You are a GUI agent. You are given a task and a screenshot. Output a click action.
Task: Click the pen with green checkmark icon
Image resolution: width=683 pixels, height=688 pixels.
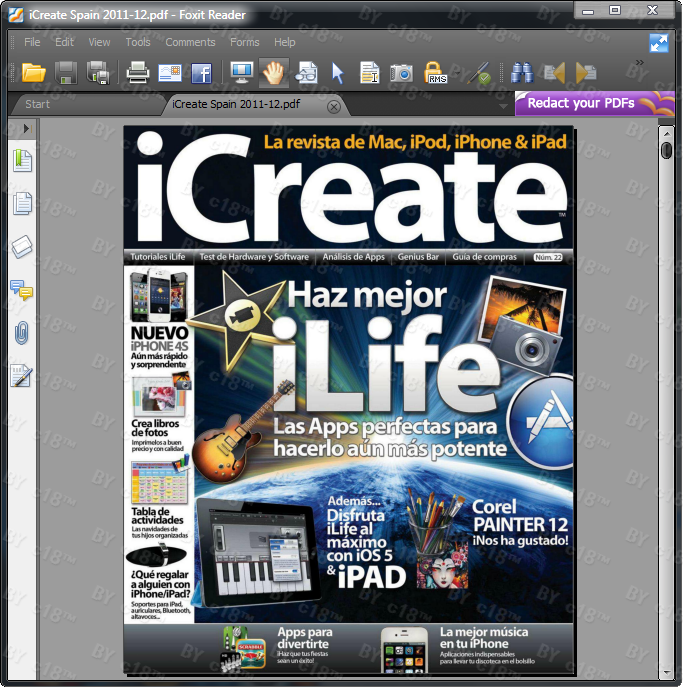pos(479,73)
